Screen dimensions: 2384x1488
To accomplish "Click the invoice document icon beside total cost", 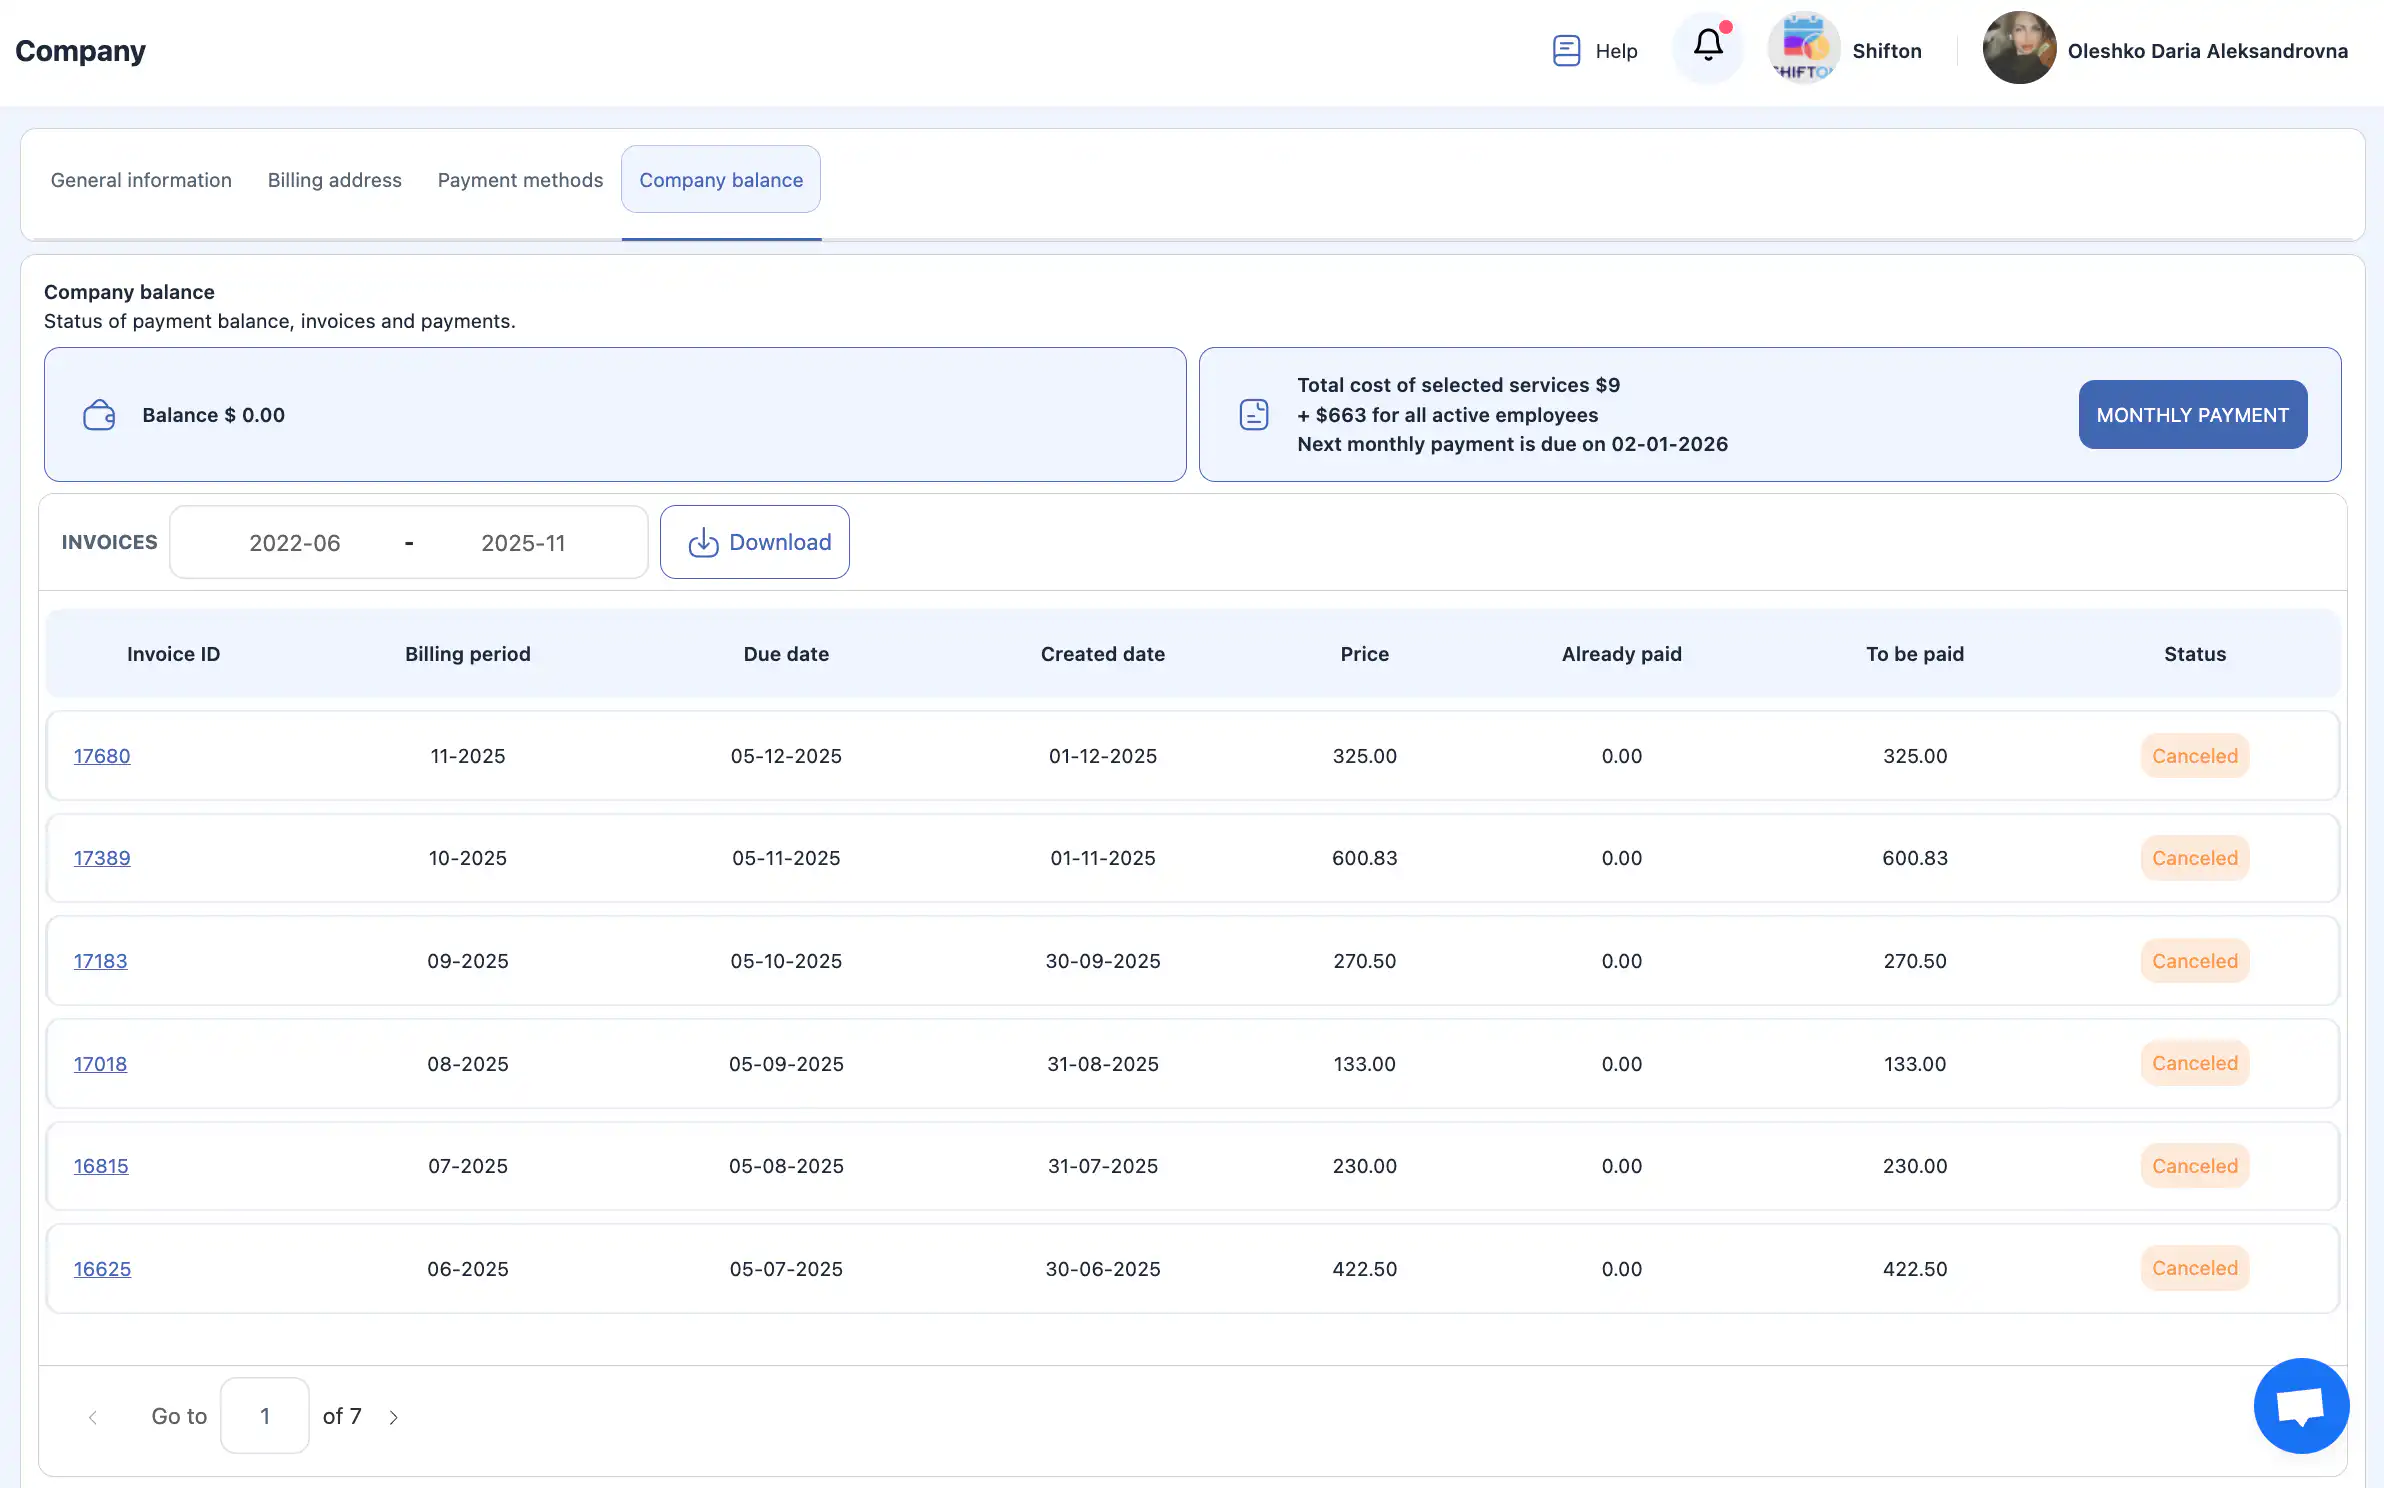I will (x=1254, y=414).
